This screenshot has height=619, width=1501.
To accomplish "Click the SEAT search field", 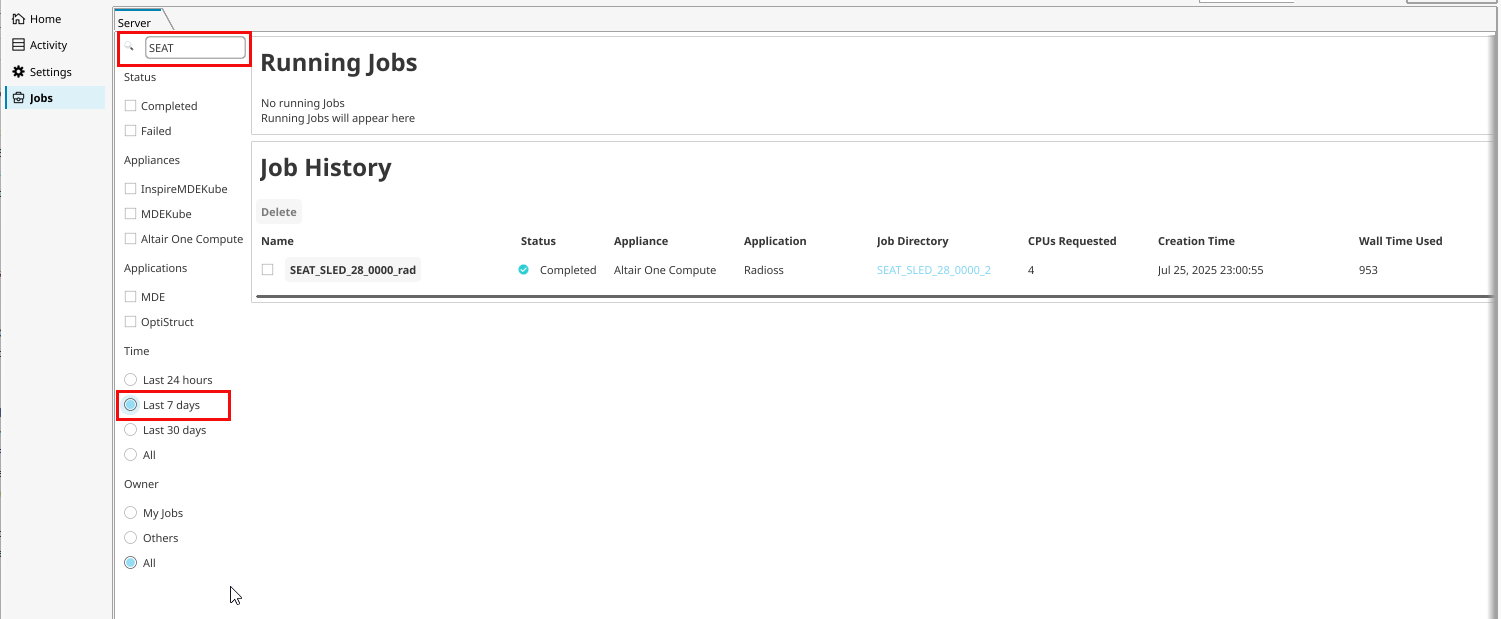I will pyautogui.click(x=195, y=47).
